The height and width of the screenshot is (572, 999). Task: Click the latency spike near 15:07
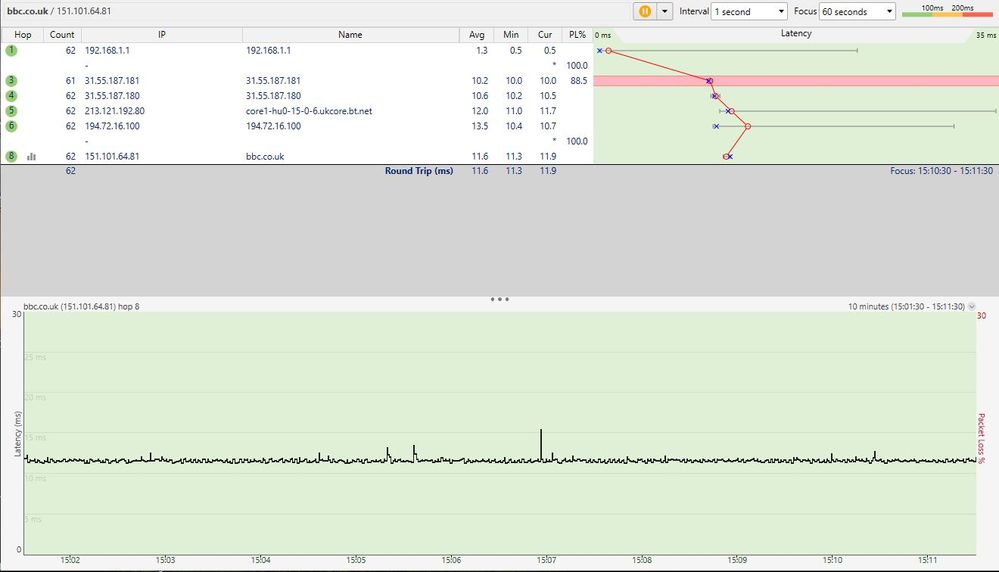(541, 440)
